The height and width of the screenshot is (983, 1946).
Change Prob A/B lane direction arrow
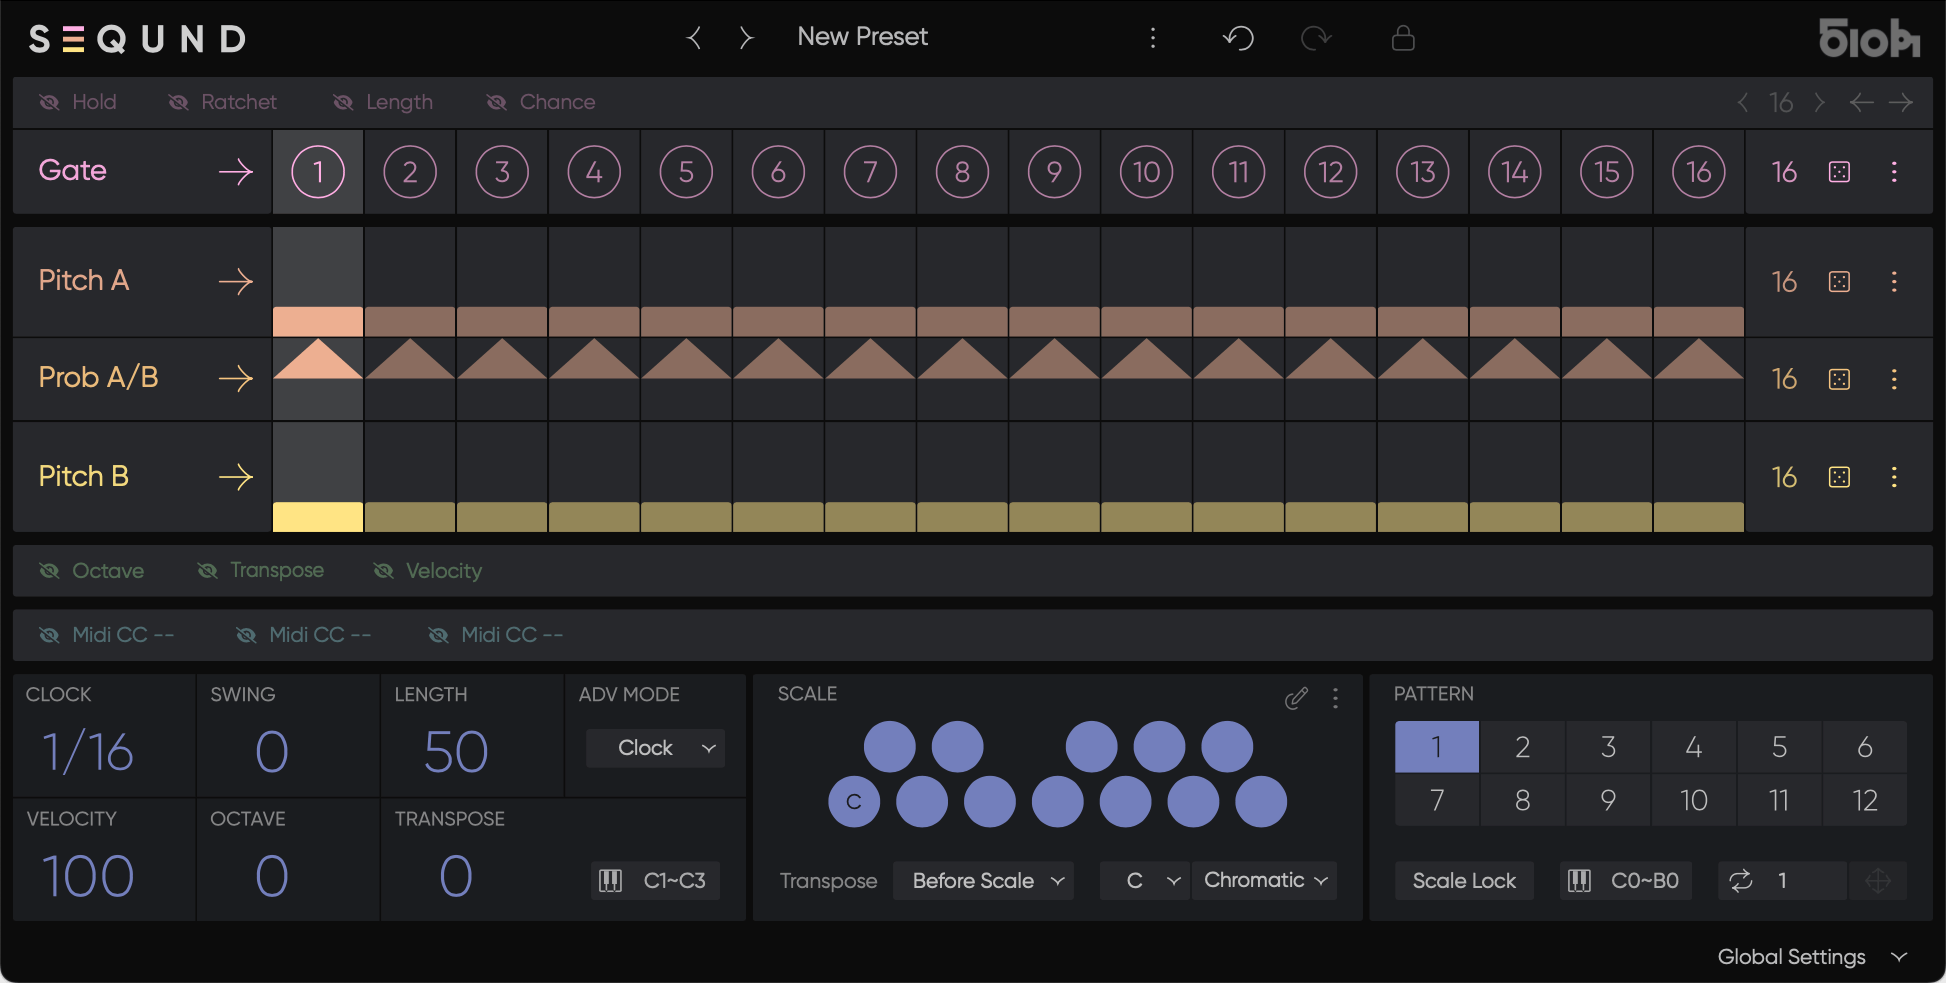coord(235,378)
